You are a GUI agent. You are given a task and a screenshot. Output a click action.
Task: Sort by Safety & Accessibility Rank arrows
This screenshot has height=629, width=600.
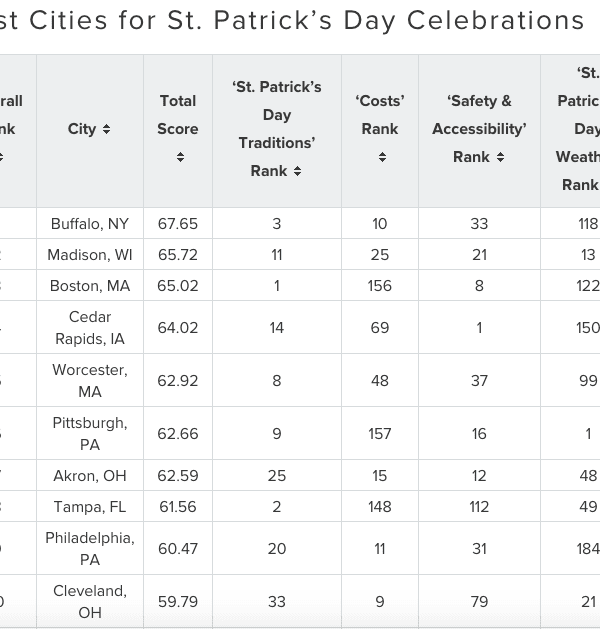click(x=500, y=157)
